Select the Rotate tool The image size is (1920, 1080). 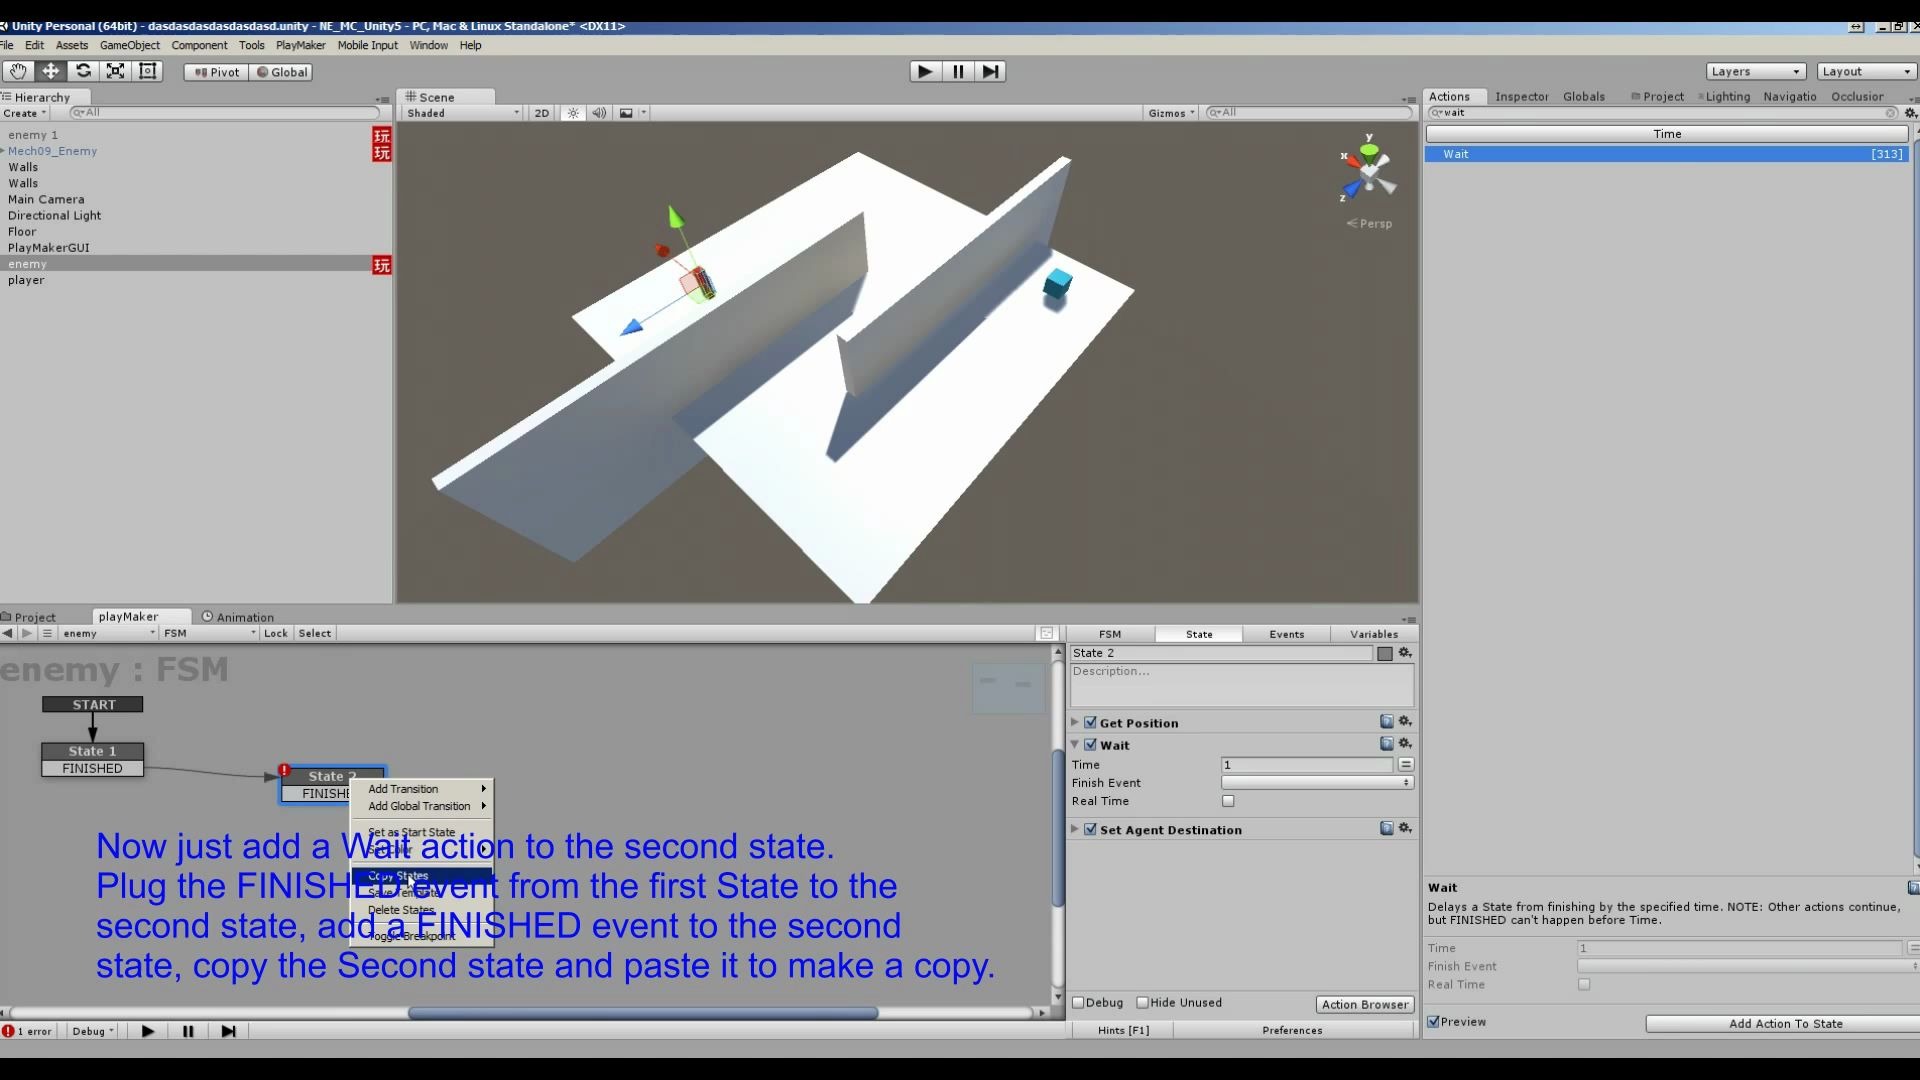point(84,71)
